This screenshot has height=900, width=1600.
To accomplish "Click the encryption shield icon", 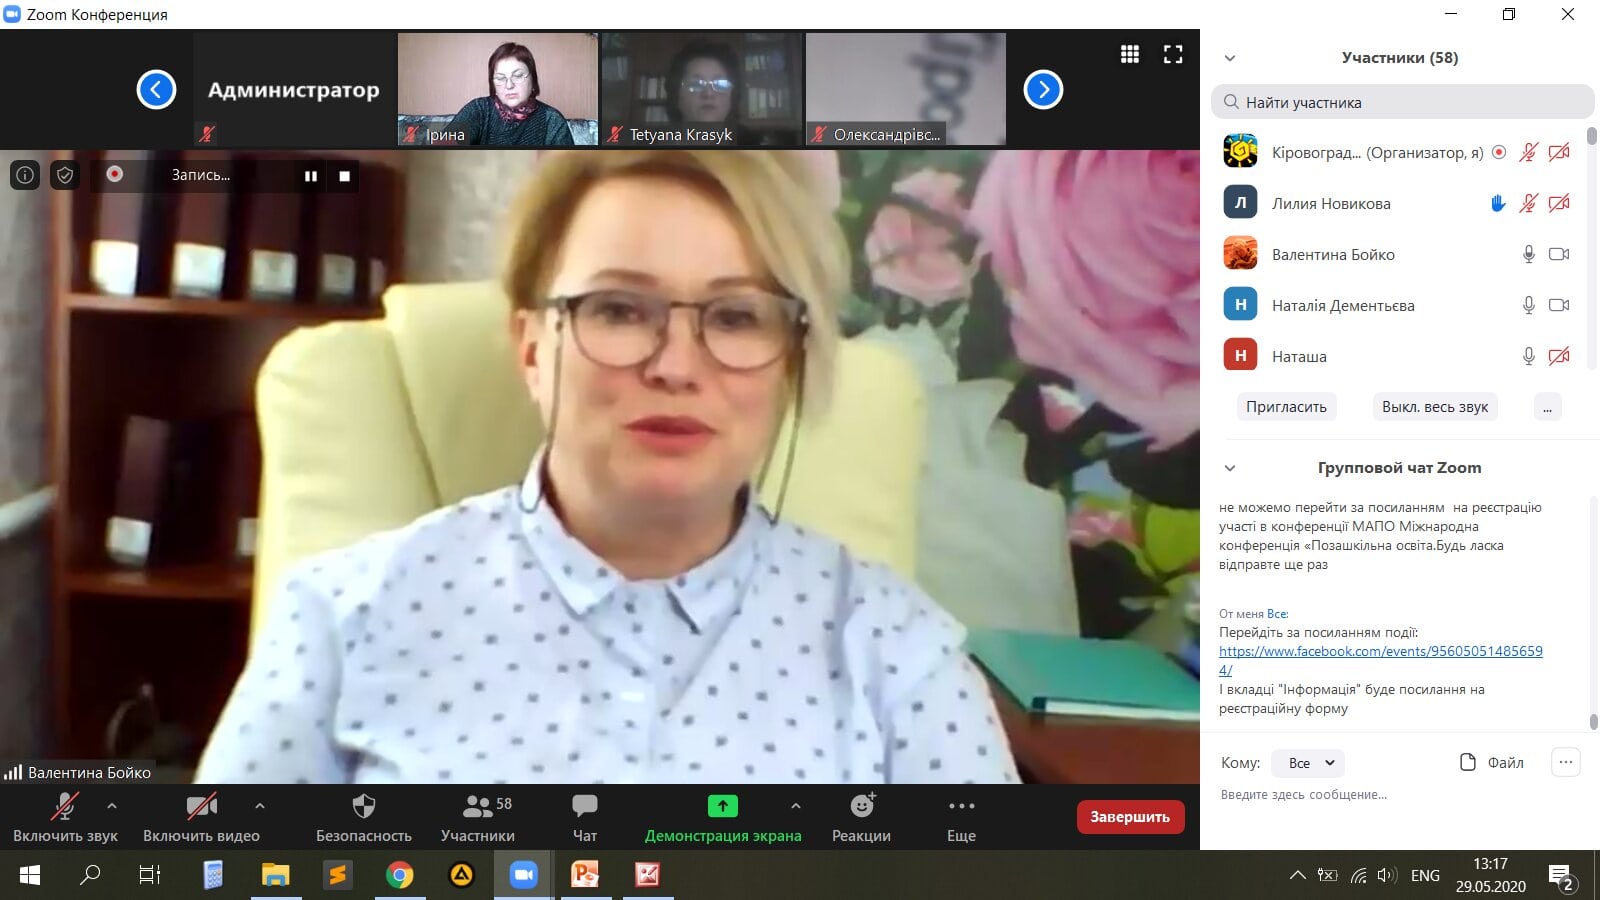I will tap(65, 175).
